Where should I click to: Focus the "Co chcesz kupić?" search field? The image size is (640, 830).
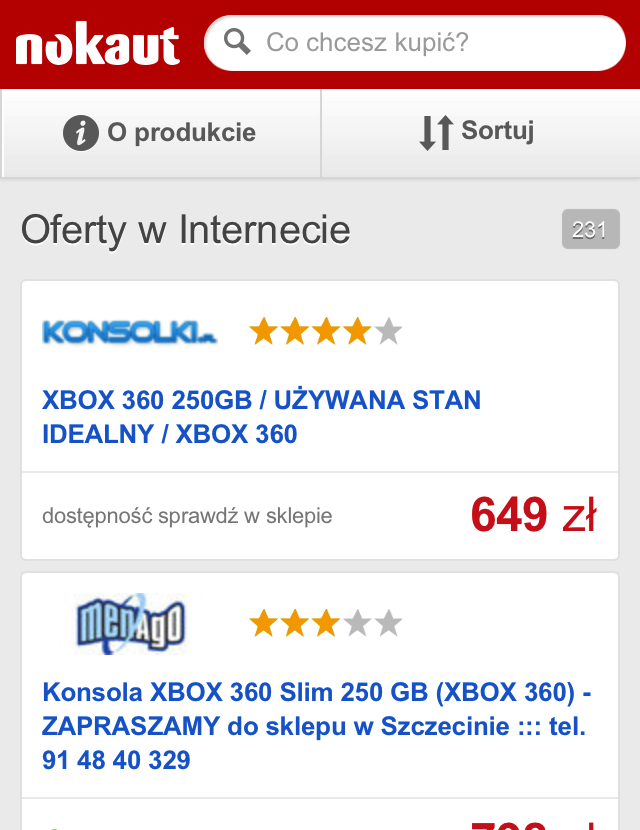click(430, 43)
